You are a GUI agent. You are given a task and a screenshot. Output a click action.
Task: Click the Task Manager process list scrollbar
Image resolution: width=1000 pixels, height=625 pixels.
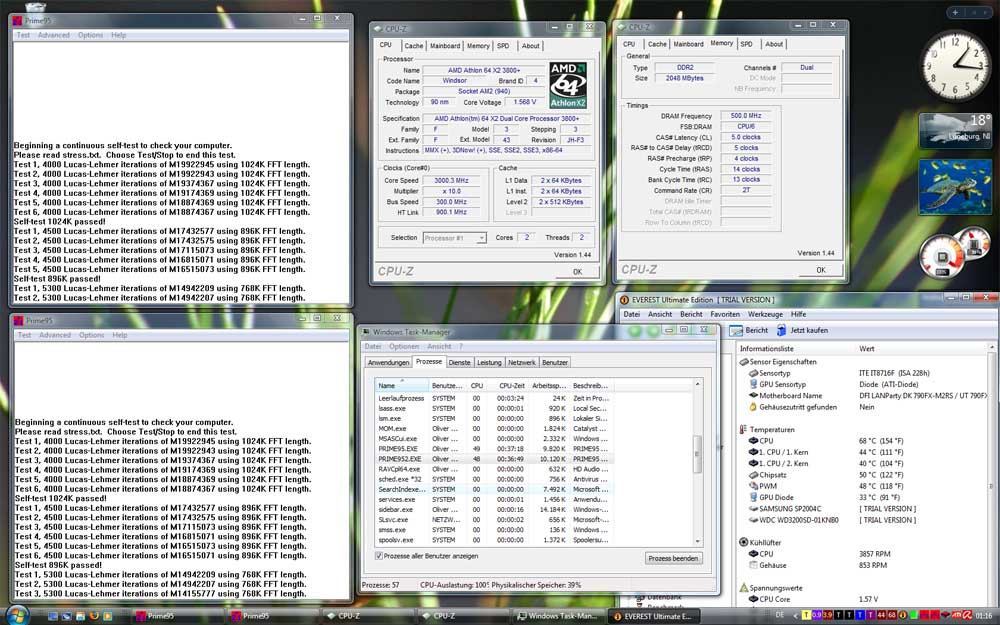click(x=698, y=454)
